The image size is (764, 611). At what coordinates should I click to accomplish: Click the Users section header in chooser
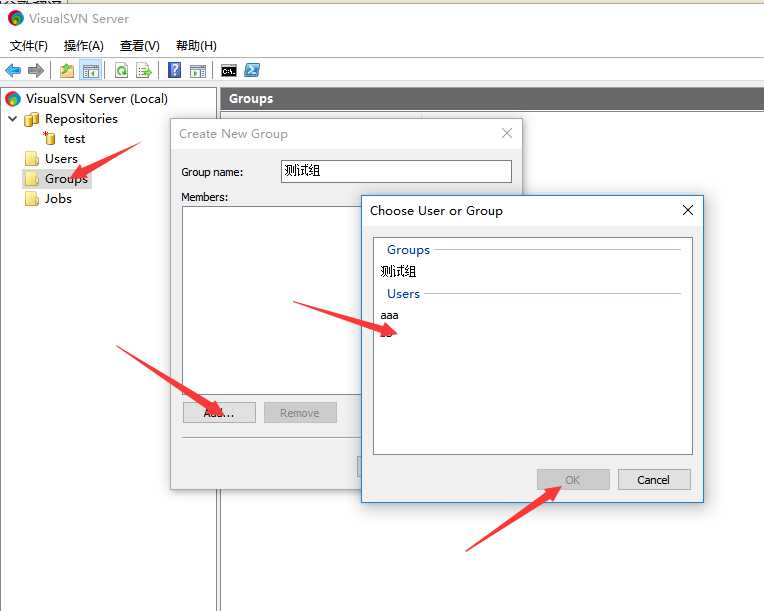click(x=403, y=294)
